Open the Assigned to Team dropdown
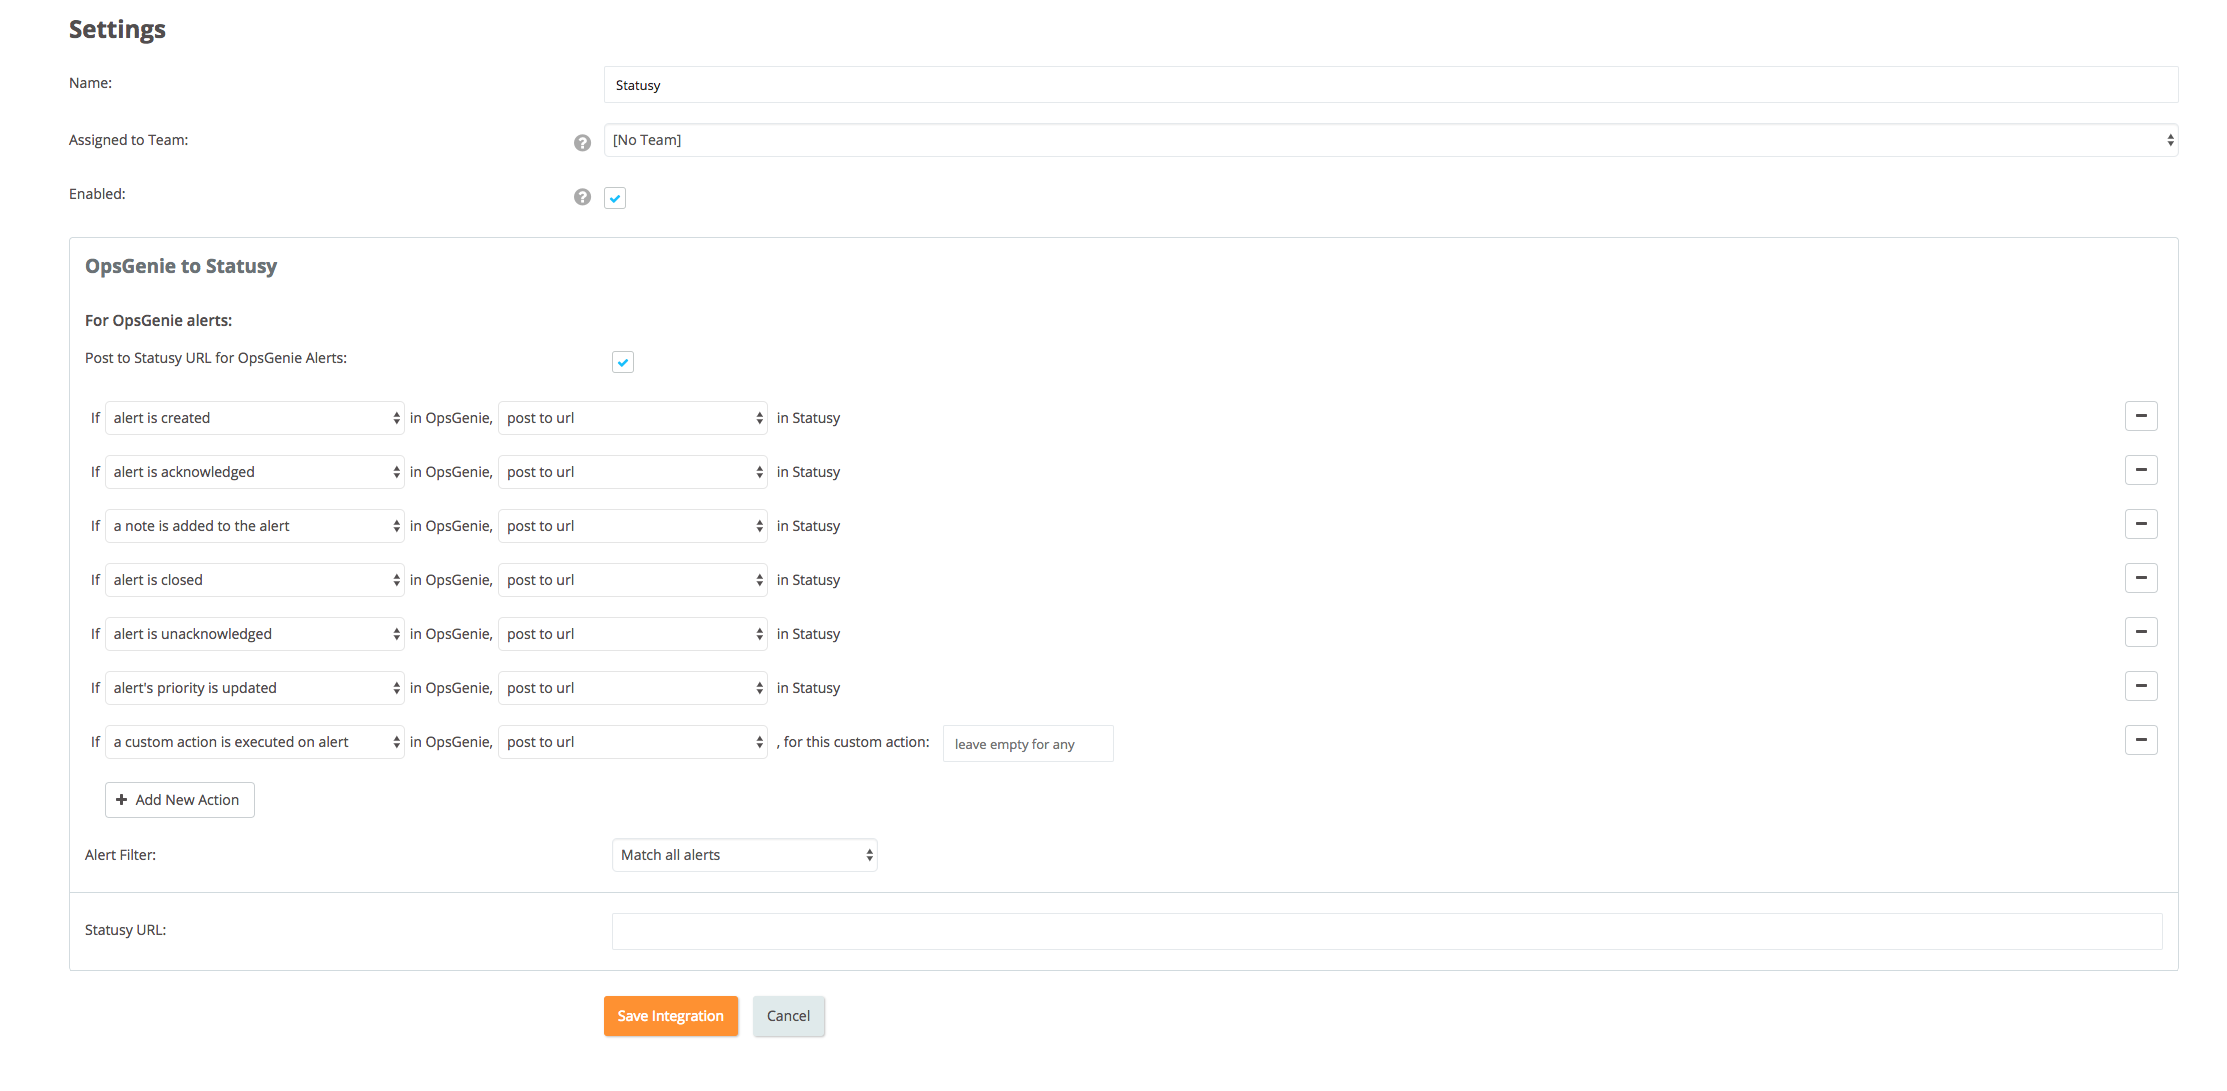This screenshot has height=1091, width=2227. (1390, 140)
